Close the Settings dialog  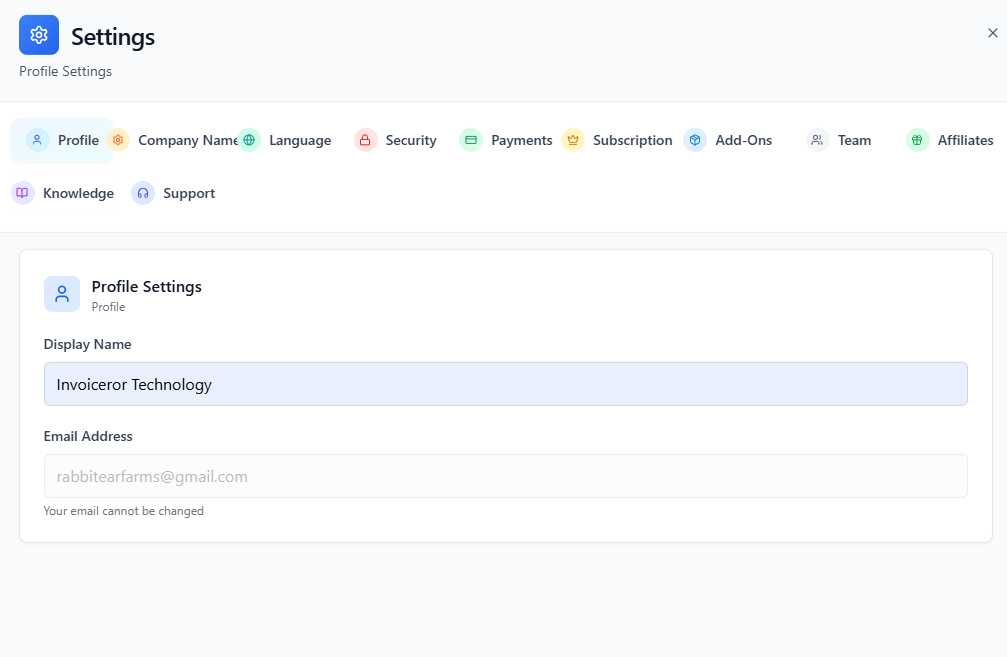click(x=991, y=32)
